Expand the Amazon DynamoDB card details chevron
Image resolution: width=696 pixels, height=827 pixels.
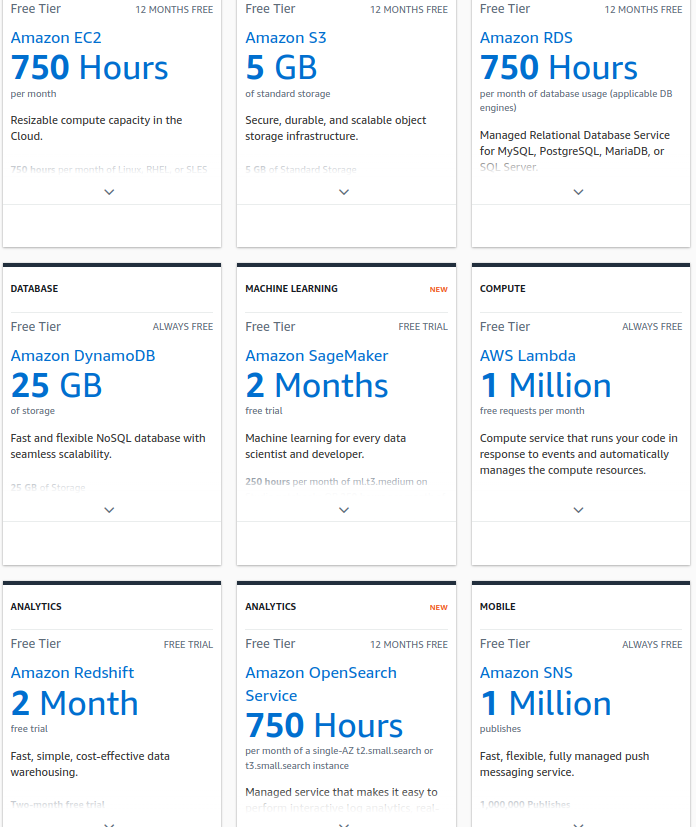coord(109,510)
